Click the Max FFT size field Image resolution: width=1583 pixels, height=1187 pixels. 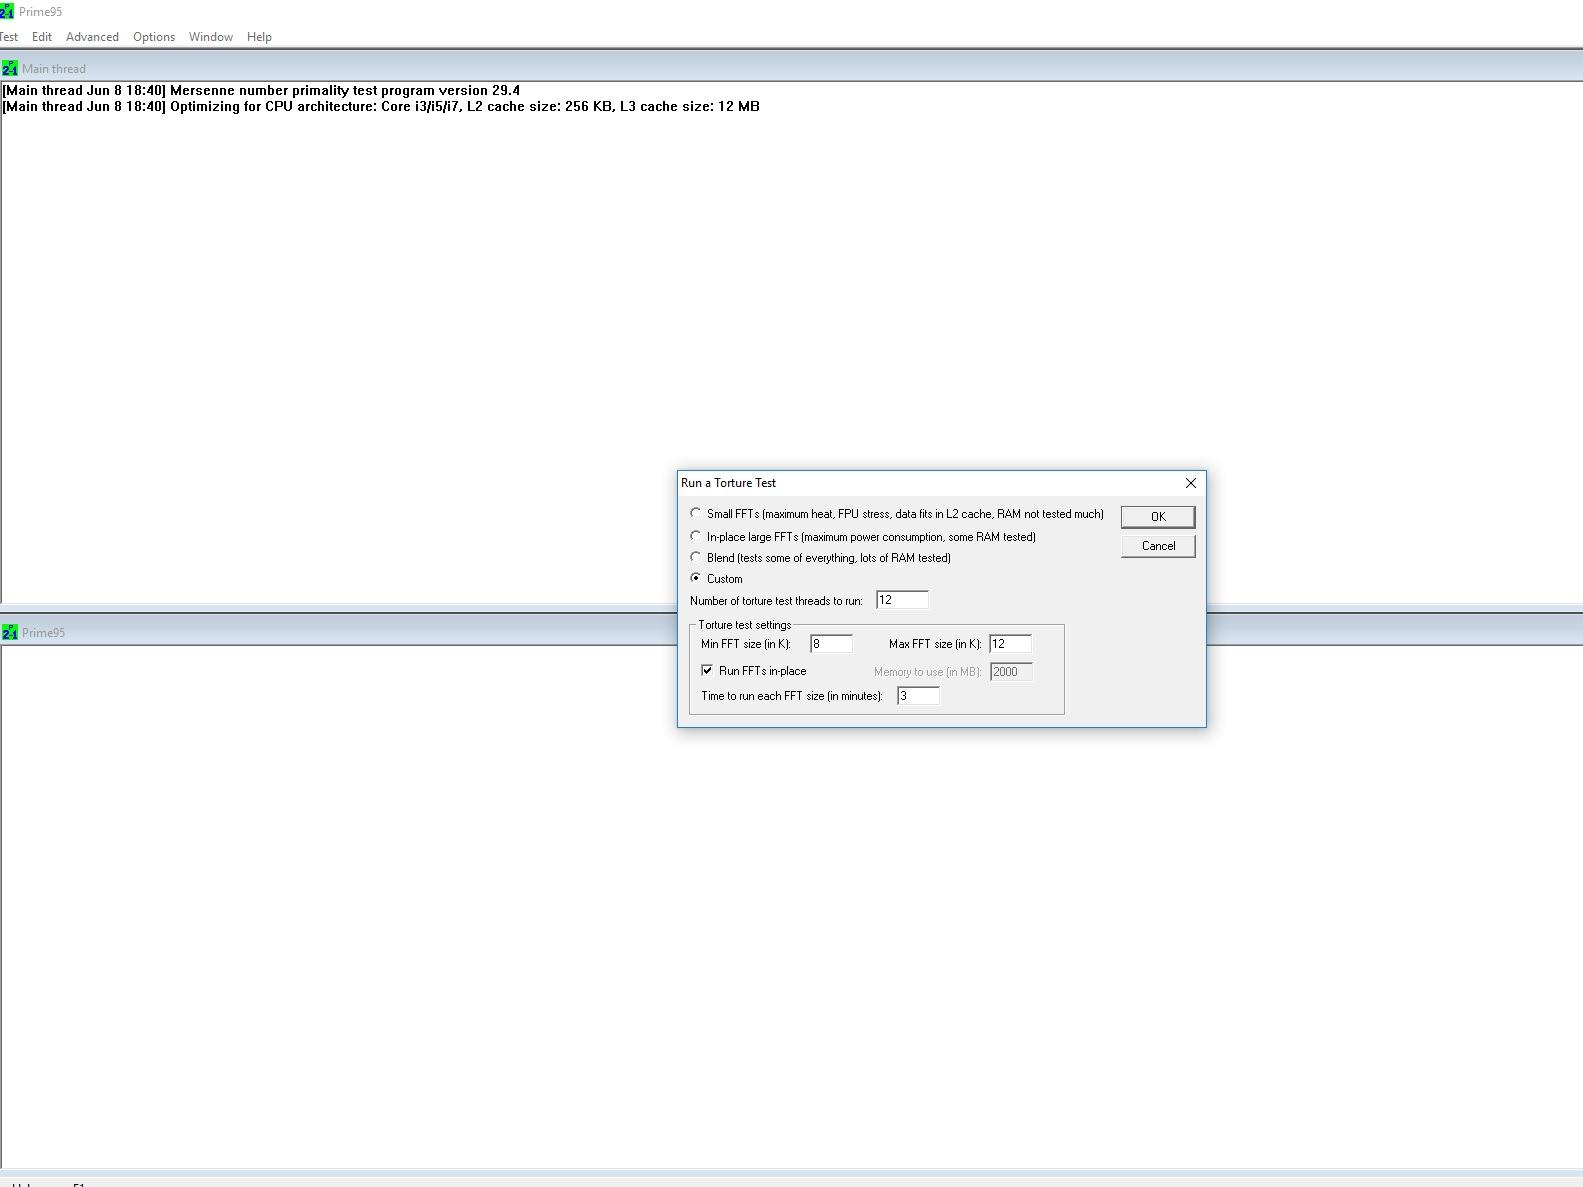(1010, 644)
